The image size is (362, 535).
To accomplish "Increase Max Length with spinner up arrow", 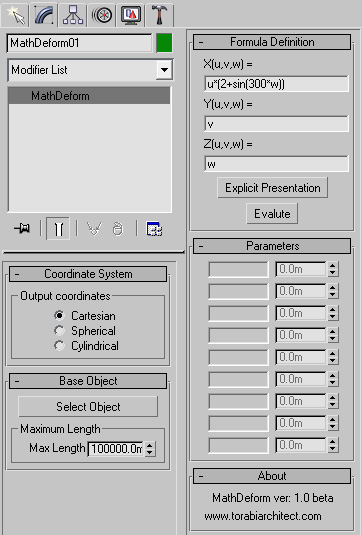I will [x=149, y=445].
